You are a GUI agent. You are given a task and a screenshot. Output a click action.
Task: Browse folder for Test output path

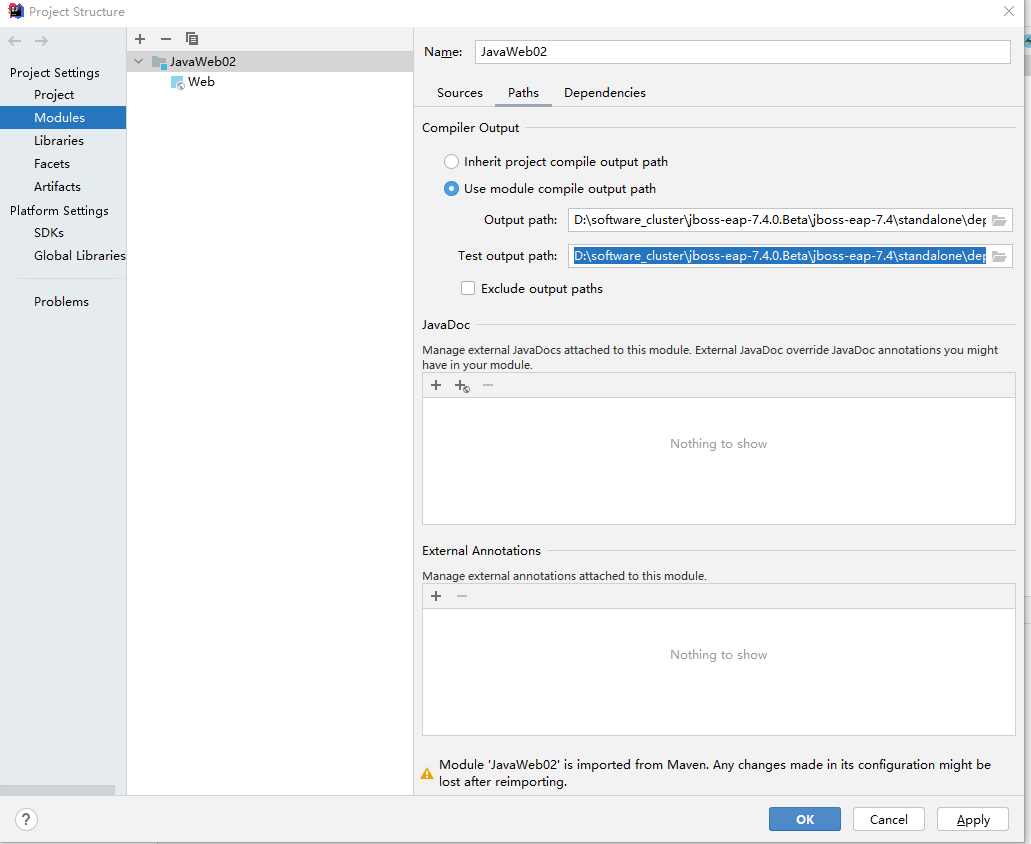click(x=999, y=256)
